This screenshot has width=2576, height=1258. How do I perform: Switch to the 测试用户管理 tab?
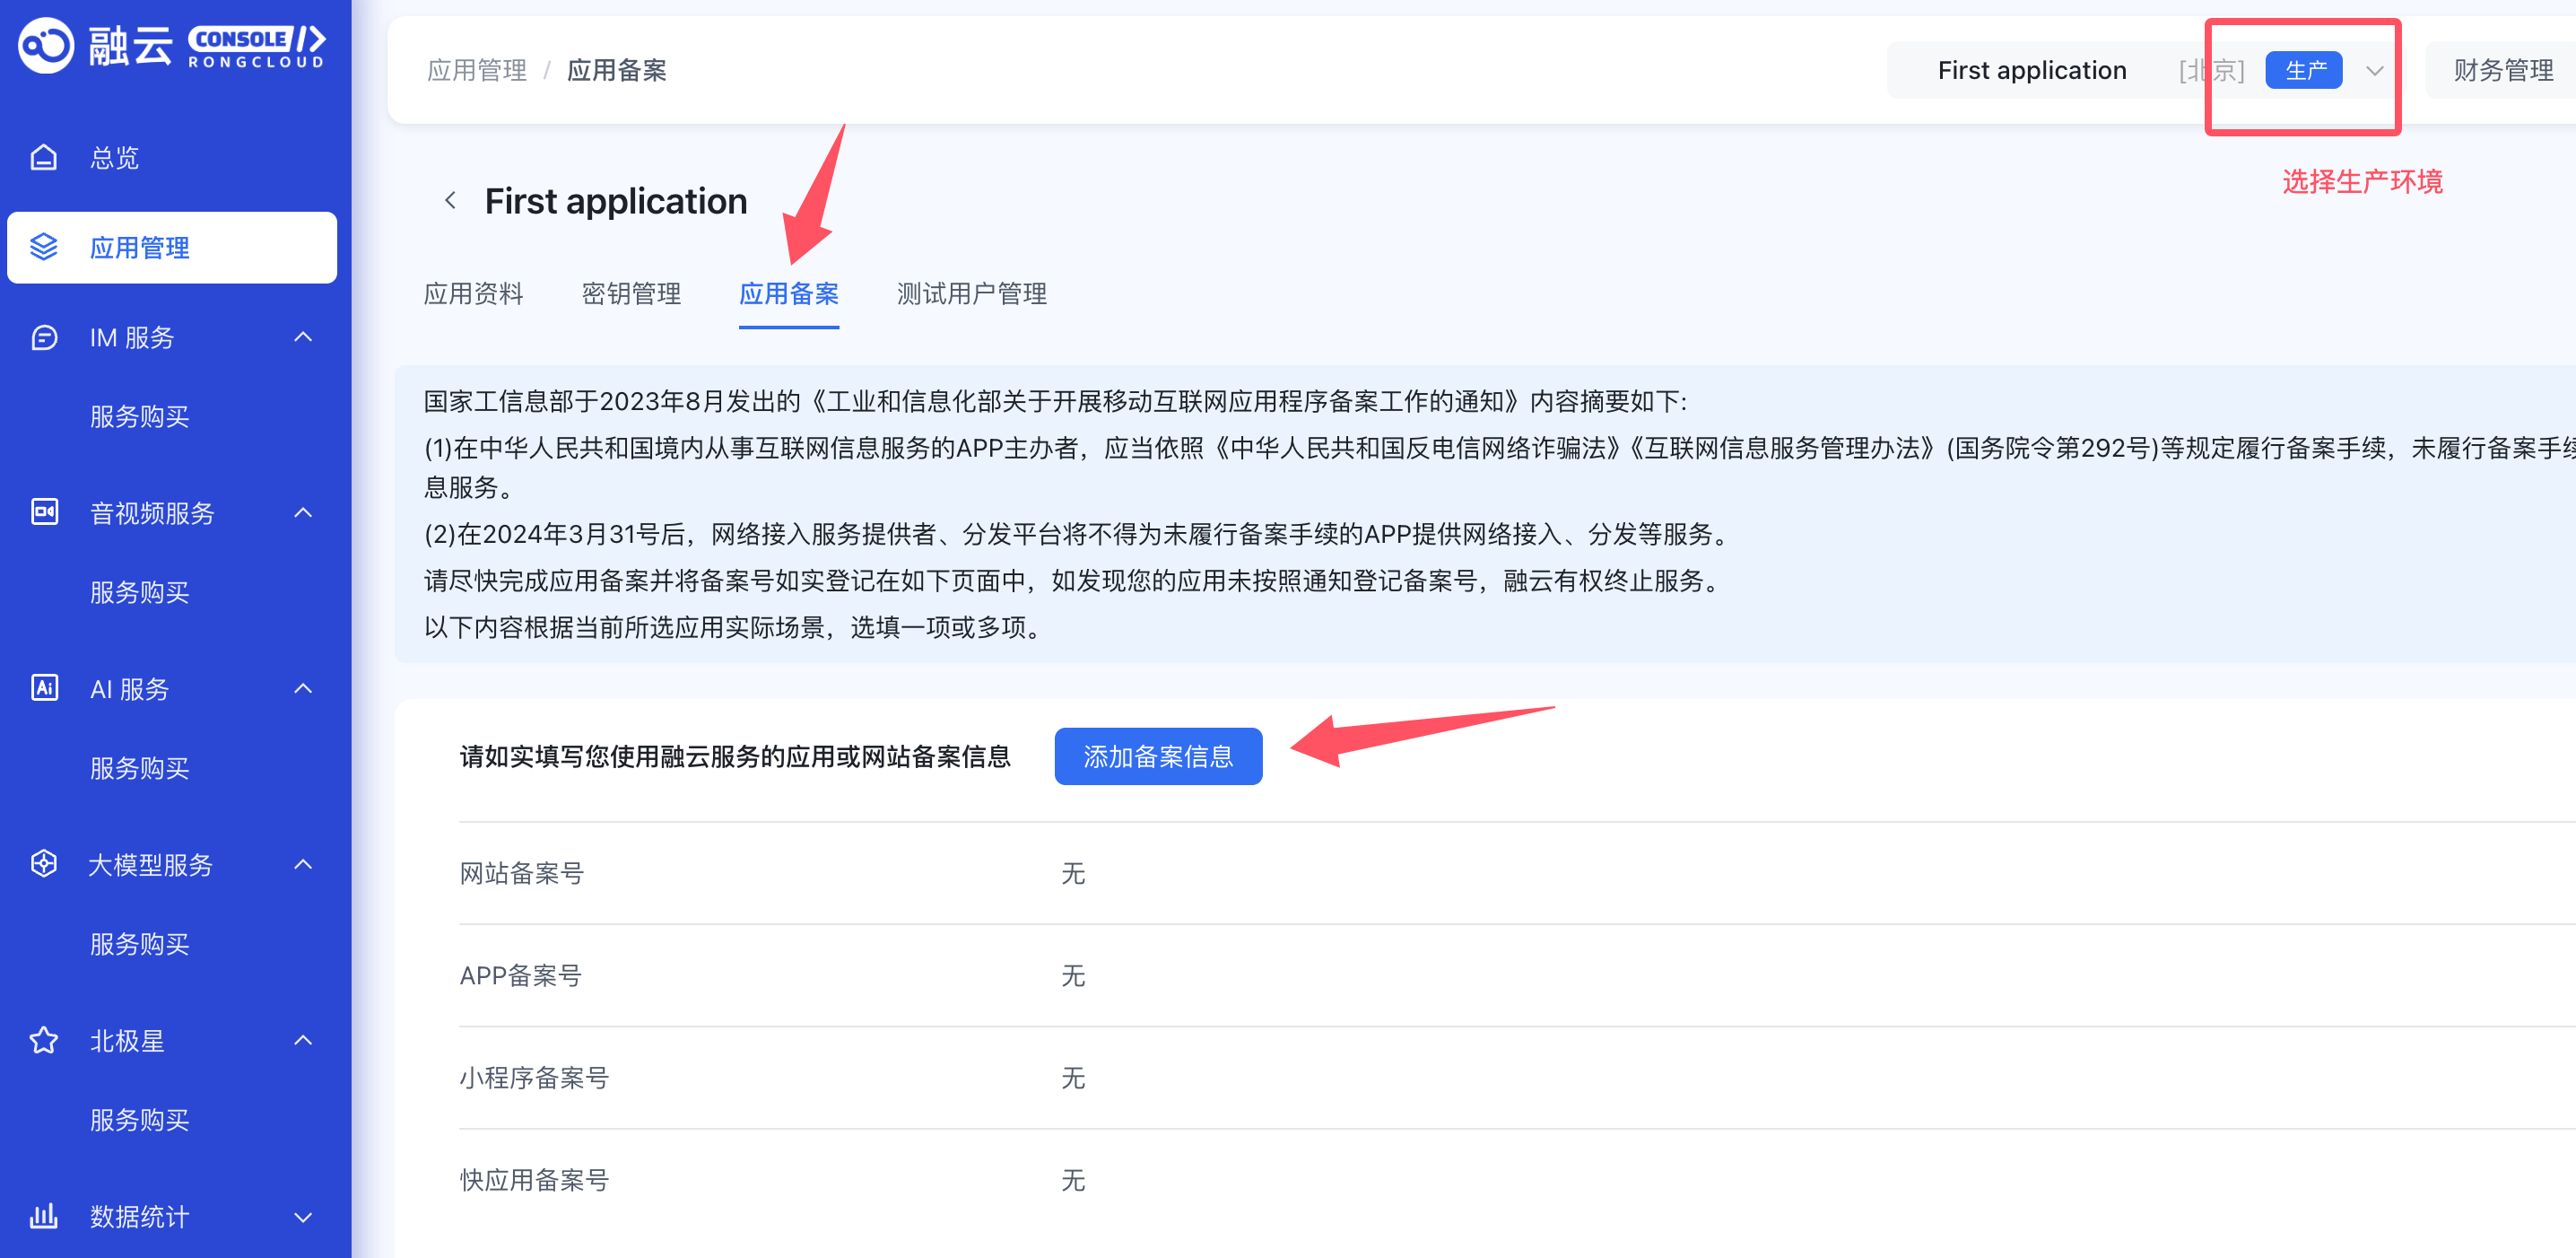pyautogui.click(x=972, y=293)
